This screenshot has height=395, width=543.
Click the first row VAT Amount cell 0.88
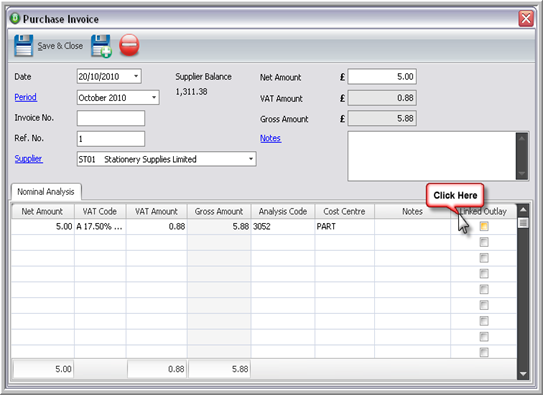[x=157, y=227]
